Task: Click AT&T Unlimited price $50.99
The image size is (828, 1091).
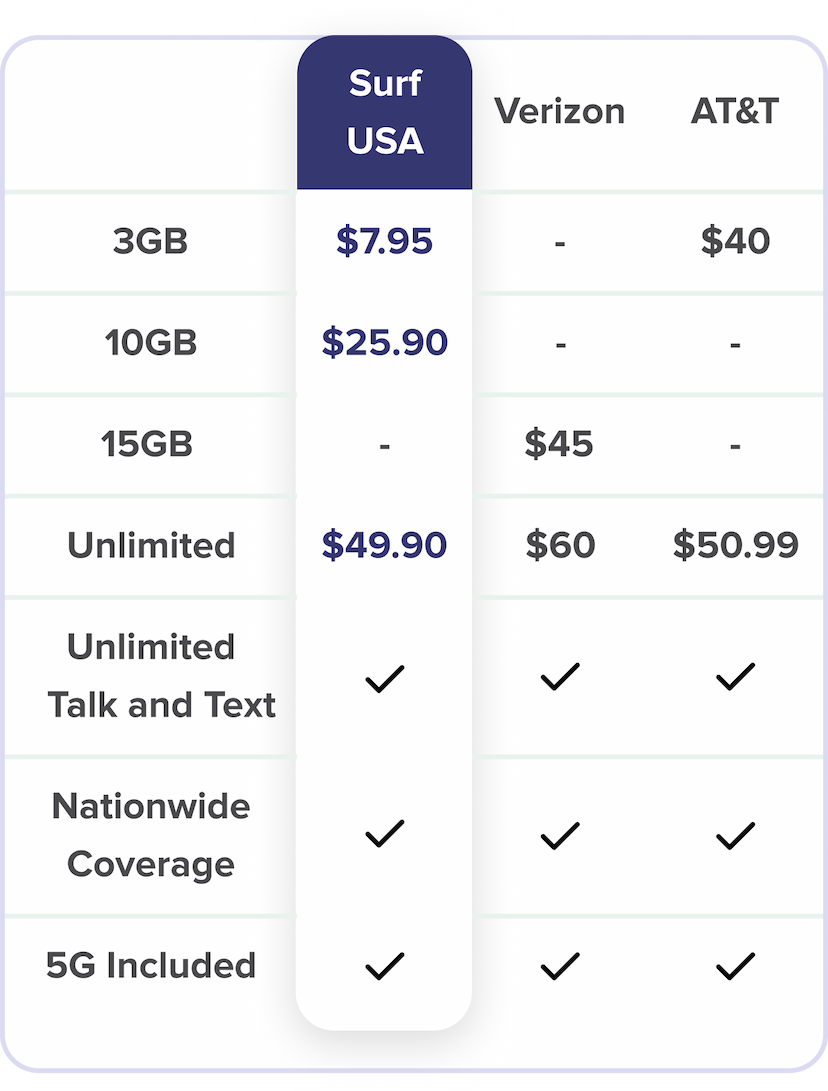Action: tap(735, 545)
